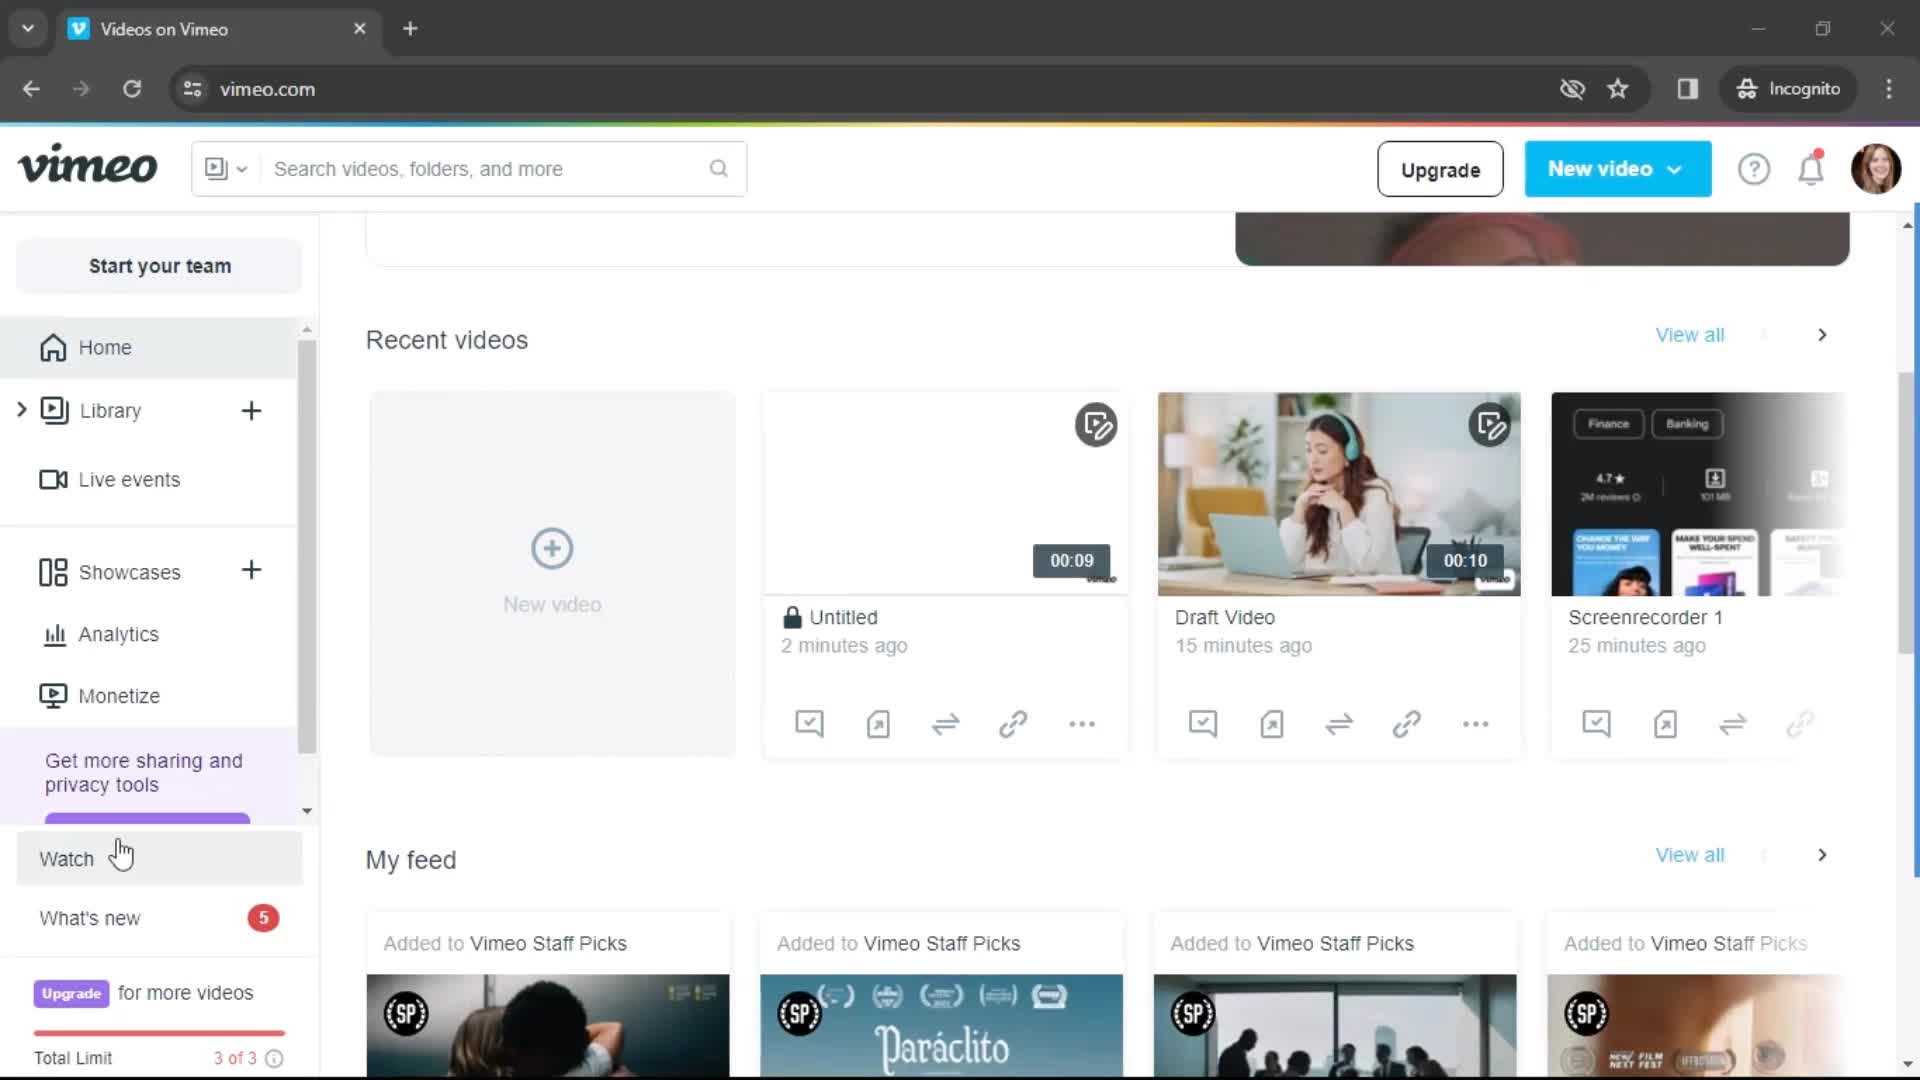Copy link icon under Untitled video
The image size is (1920, 1080).
point(1013,723)
